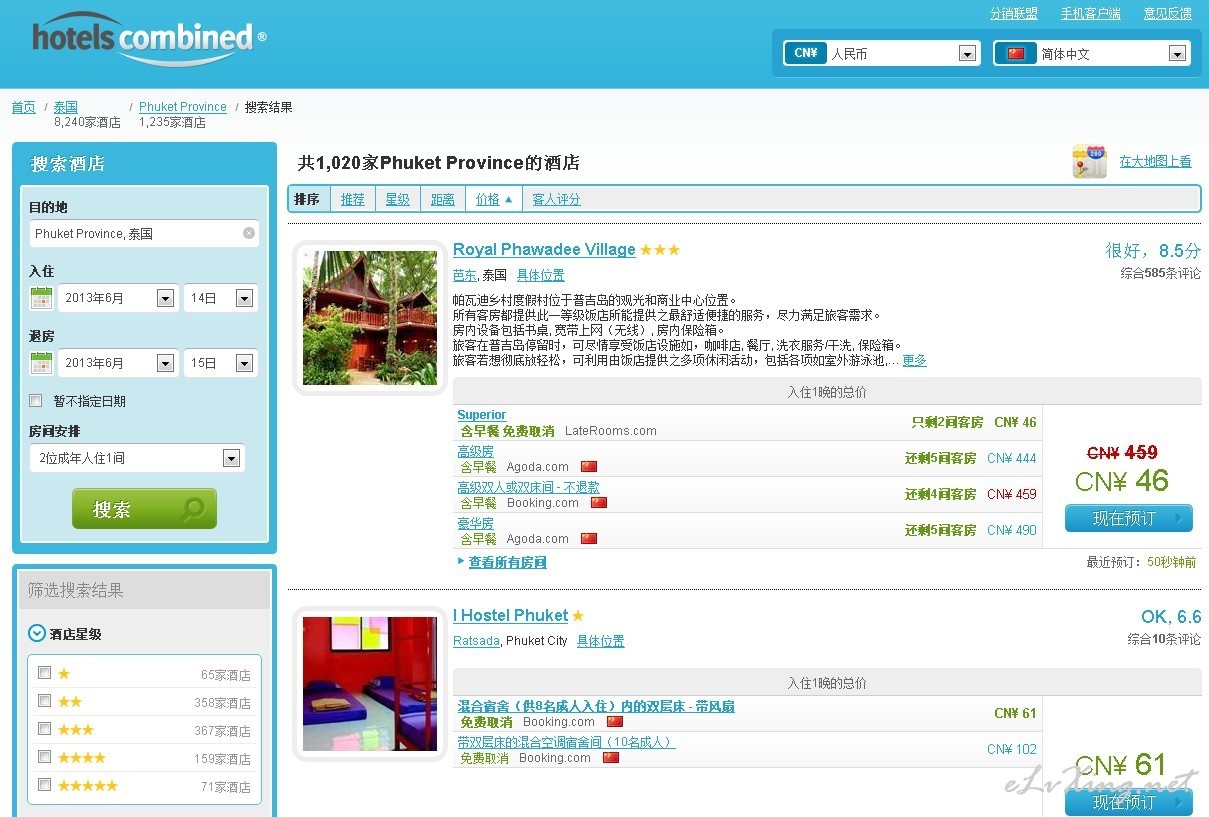1209x817 pixels.
Task: Open the check-in calendar icon
Action: 41,298
